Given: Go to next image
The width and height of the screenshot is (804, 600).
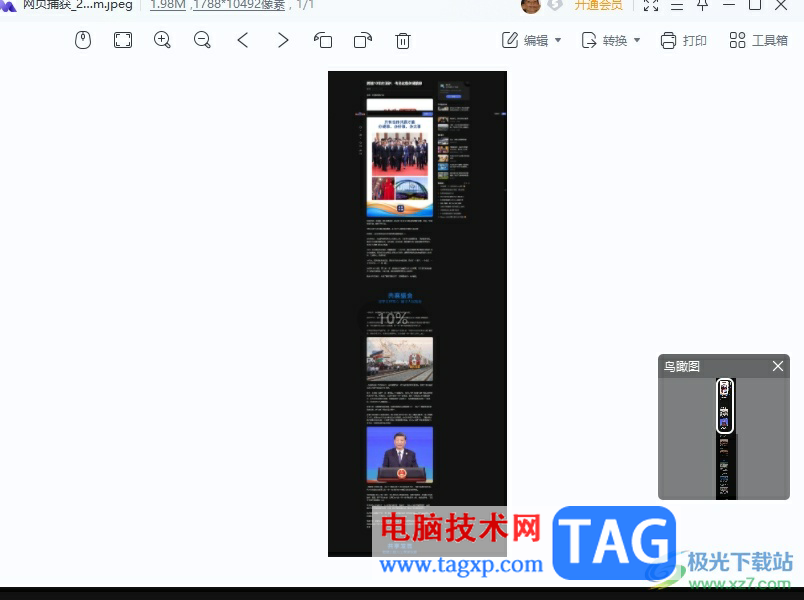Looking at the screenshot, I should [283, 40].
